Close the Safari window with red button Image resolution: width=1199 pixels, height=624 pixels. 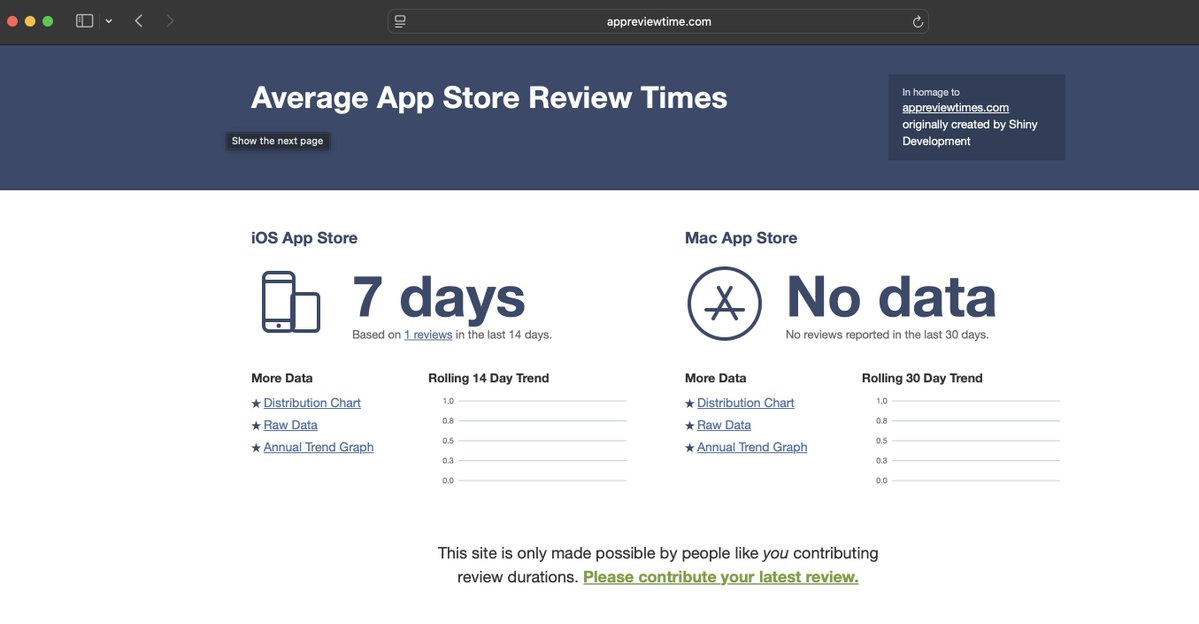[x=12, y=21]
